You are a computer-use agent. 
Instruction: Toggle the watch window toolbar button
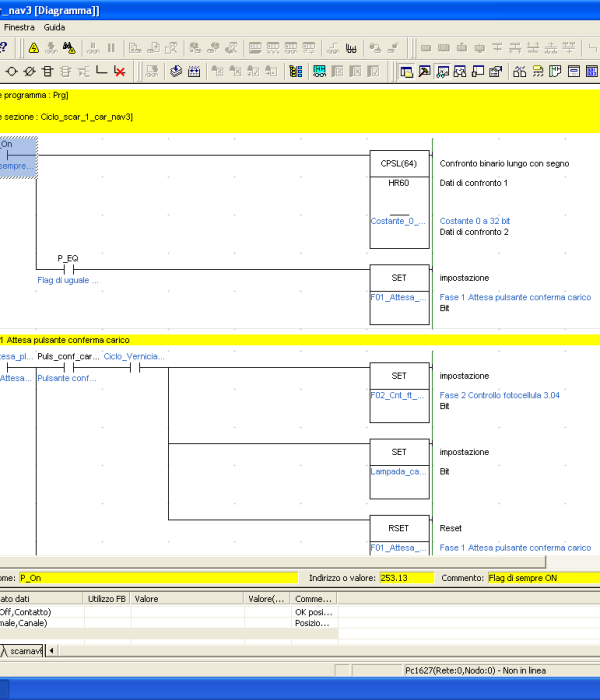tap(443, 71)
